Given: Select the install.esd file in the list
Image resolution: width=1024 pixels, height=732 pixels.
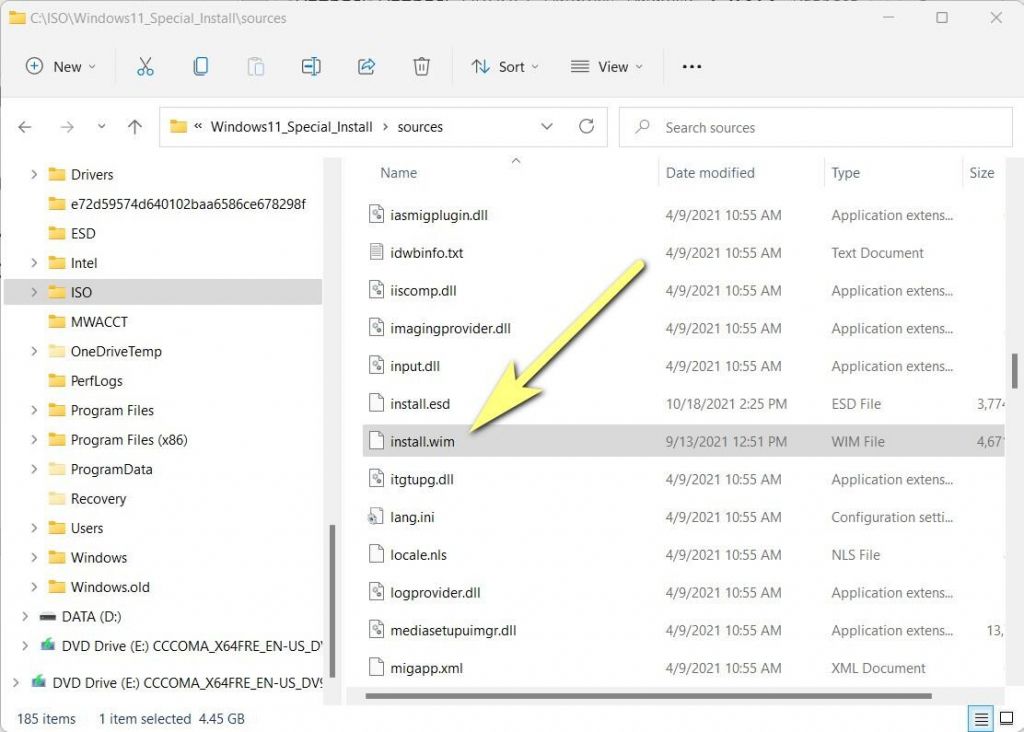Looking at the screenshot, I should click(x=421, y=403).
